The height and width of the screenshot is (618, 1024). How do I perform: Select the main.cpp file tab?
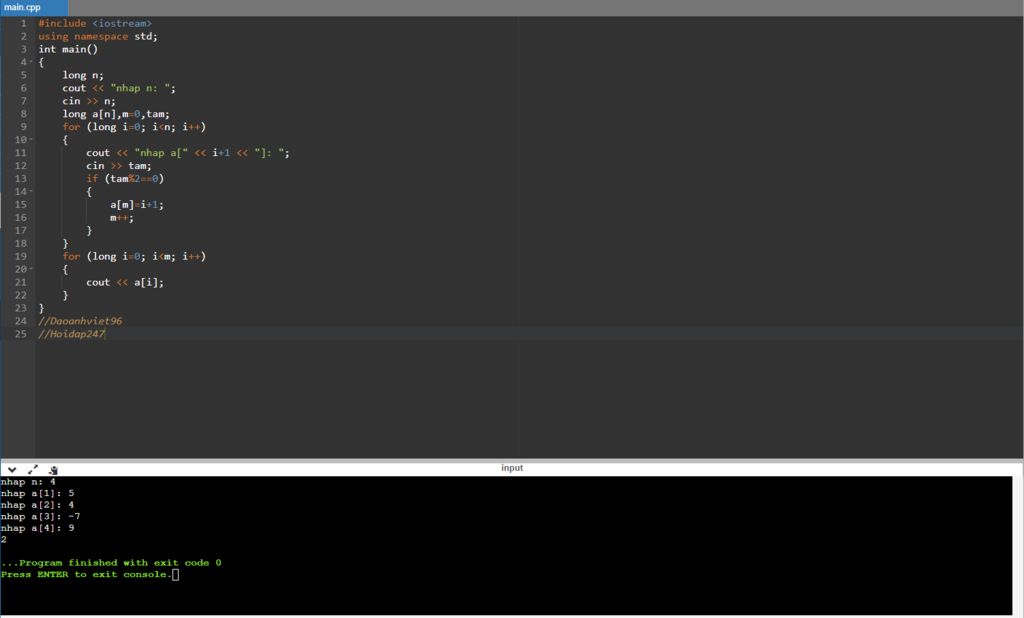click(x=34, y=8)
